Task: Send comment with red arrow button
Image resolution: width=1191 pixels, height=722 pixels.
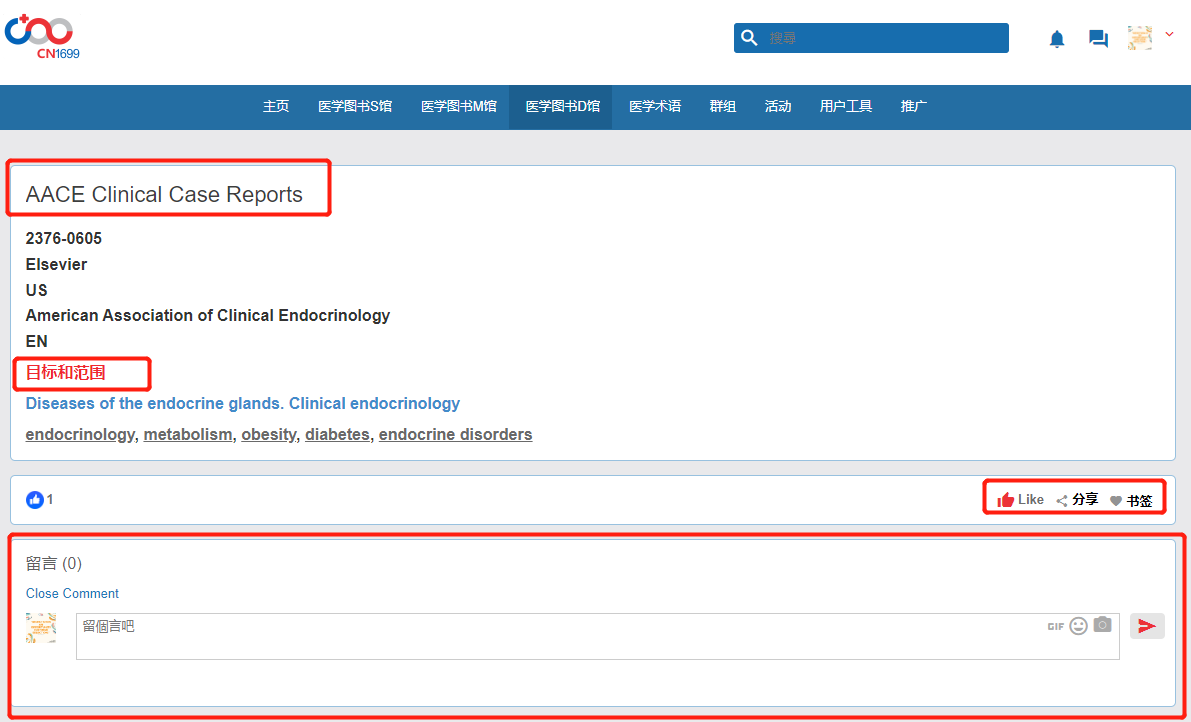Action: [1147, 626]
